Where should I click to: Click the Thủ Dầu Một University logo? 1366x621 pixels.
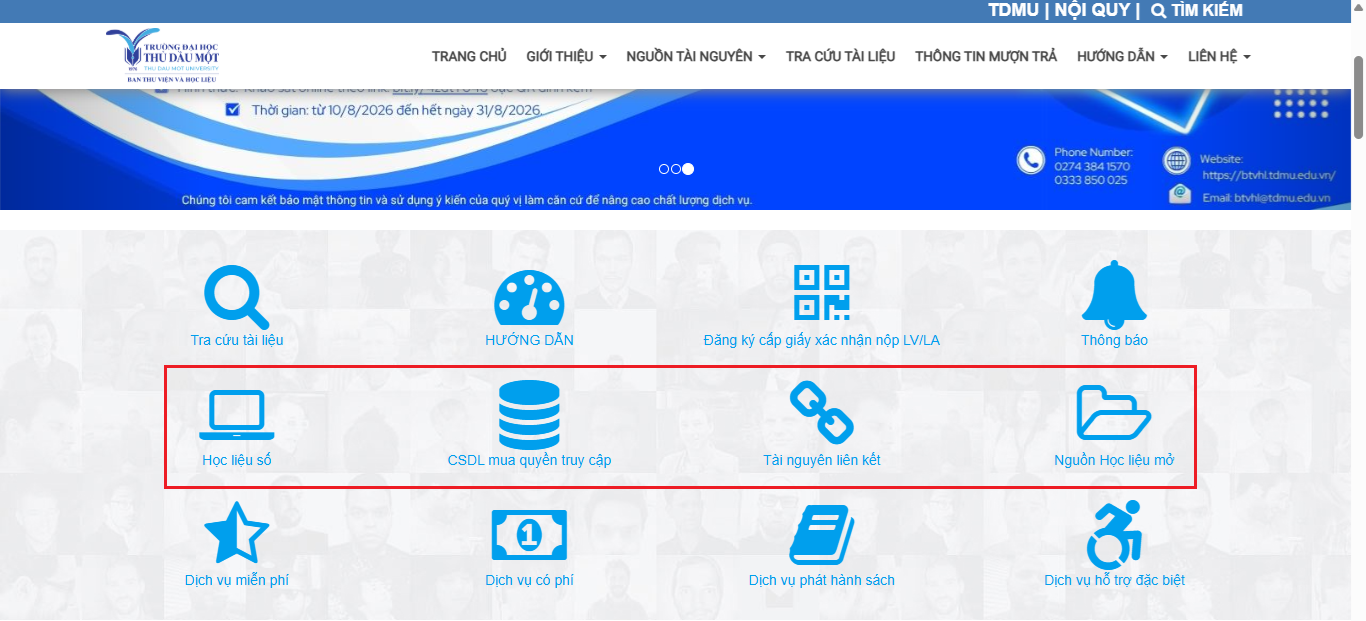point(162,56)
